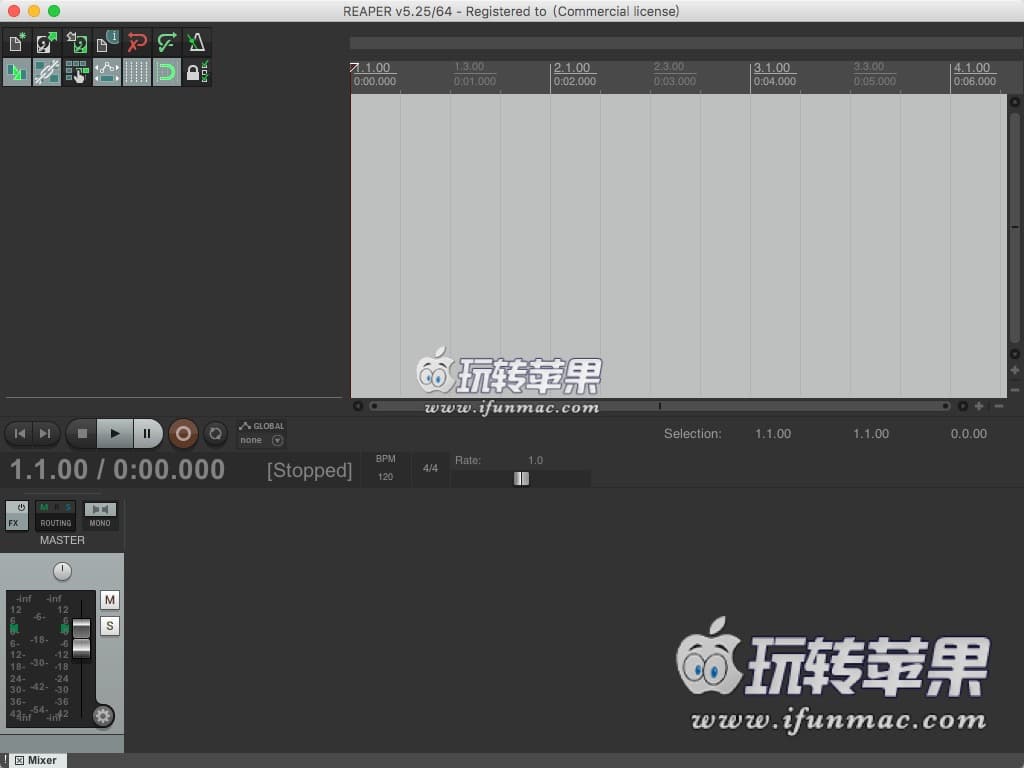This screenshot has height=768, width=1024.
Task: Mute the master track with M button
Action: click(x=110, y=600)
